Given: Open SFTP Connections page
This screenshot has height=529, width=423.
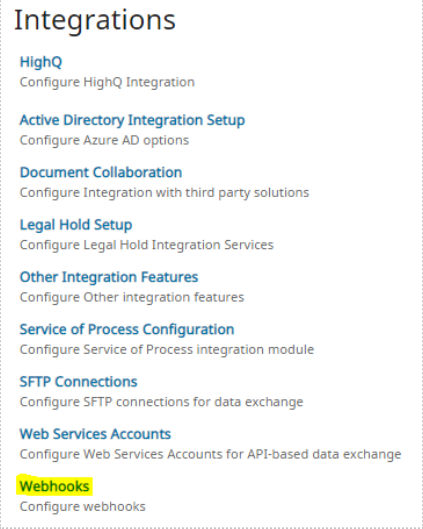Looking at the screenshot, I should point(79,382).
